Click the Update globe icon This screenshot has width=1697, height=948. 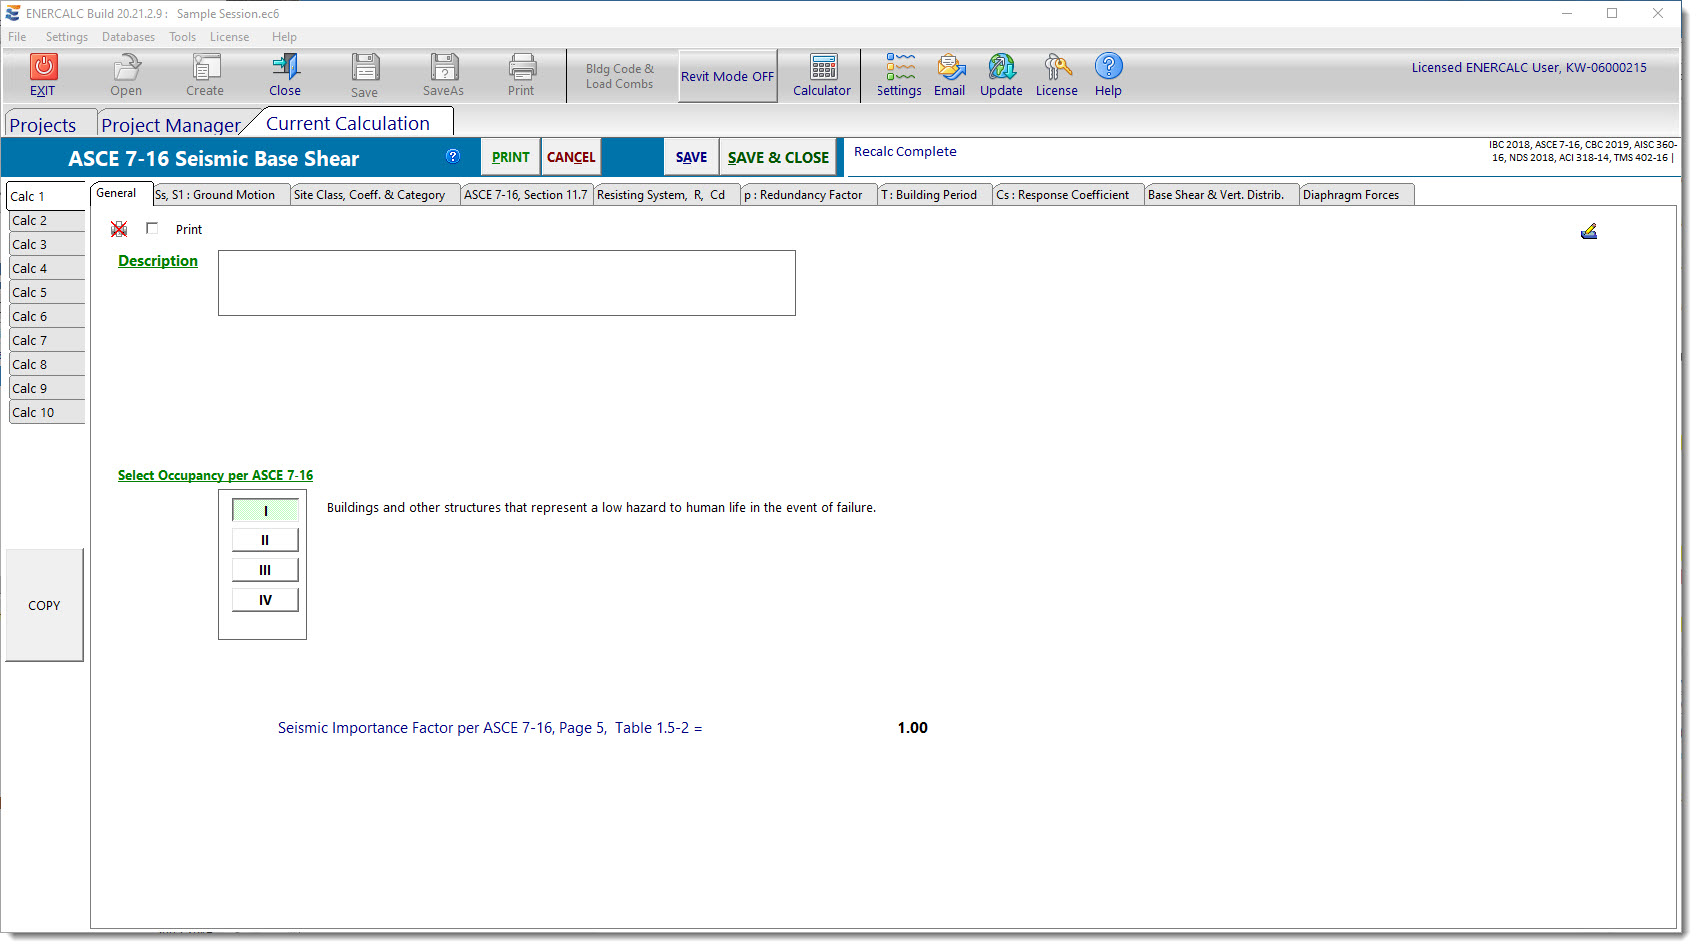tap(1001, 67)
